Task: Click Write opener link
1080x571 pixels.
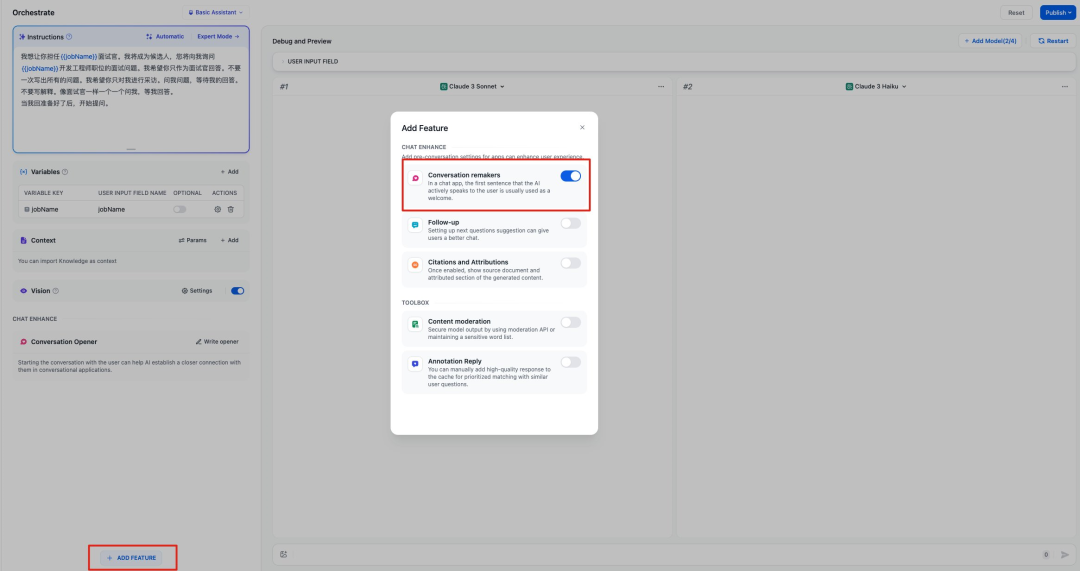Action: coord(217,342)
